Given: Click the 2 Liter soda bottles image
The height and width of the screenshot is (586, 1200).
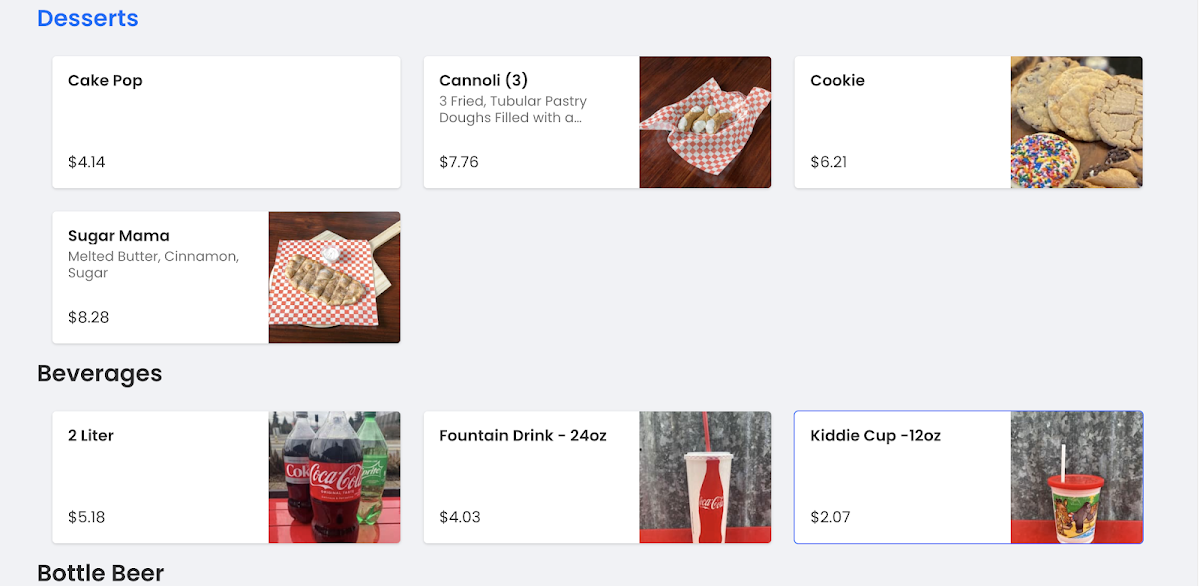Looking at the screenshot, I should click(334, 477).
